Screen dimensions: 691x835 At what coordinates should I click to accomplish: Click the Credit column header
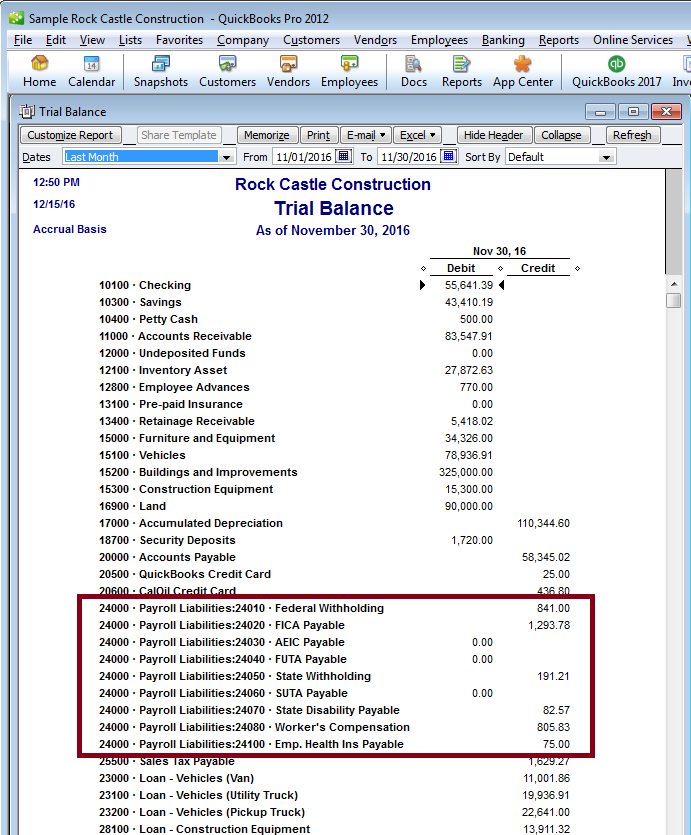(538, 268)
